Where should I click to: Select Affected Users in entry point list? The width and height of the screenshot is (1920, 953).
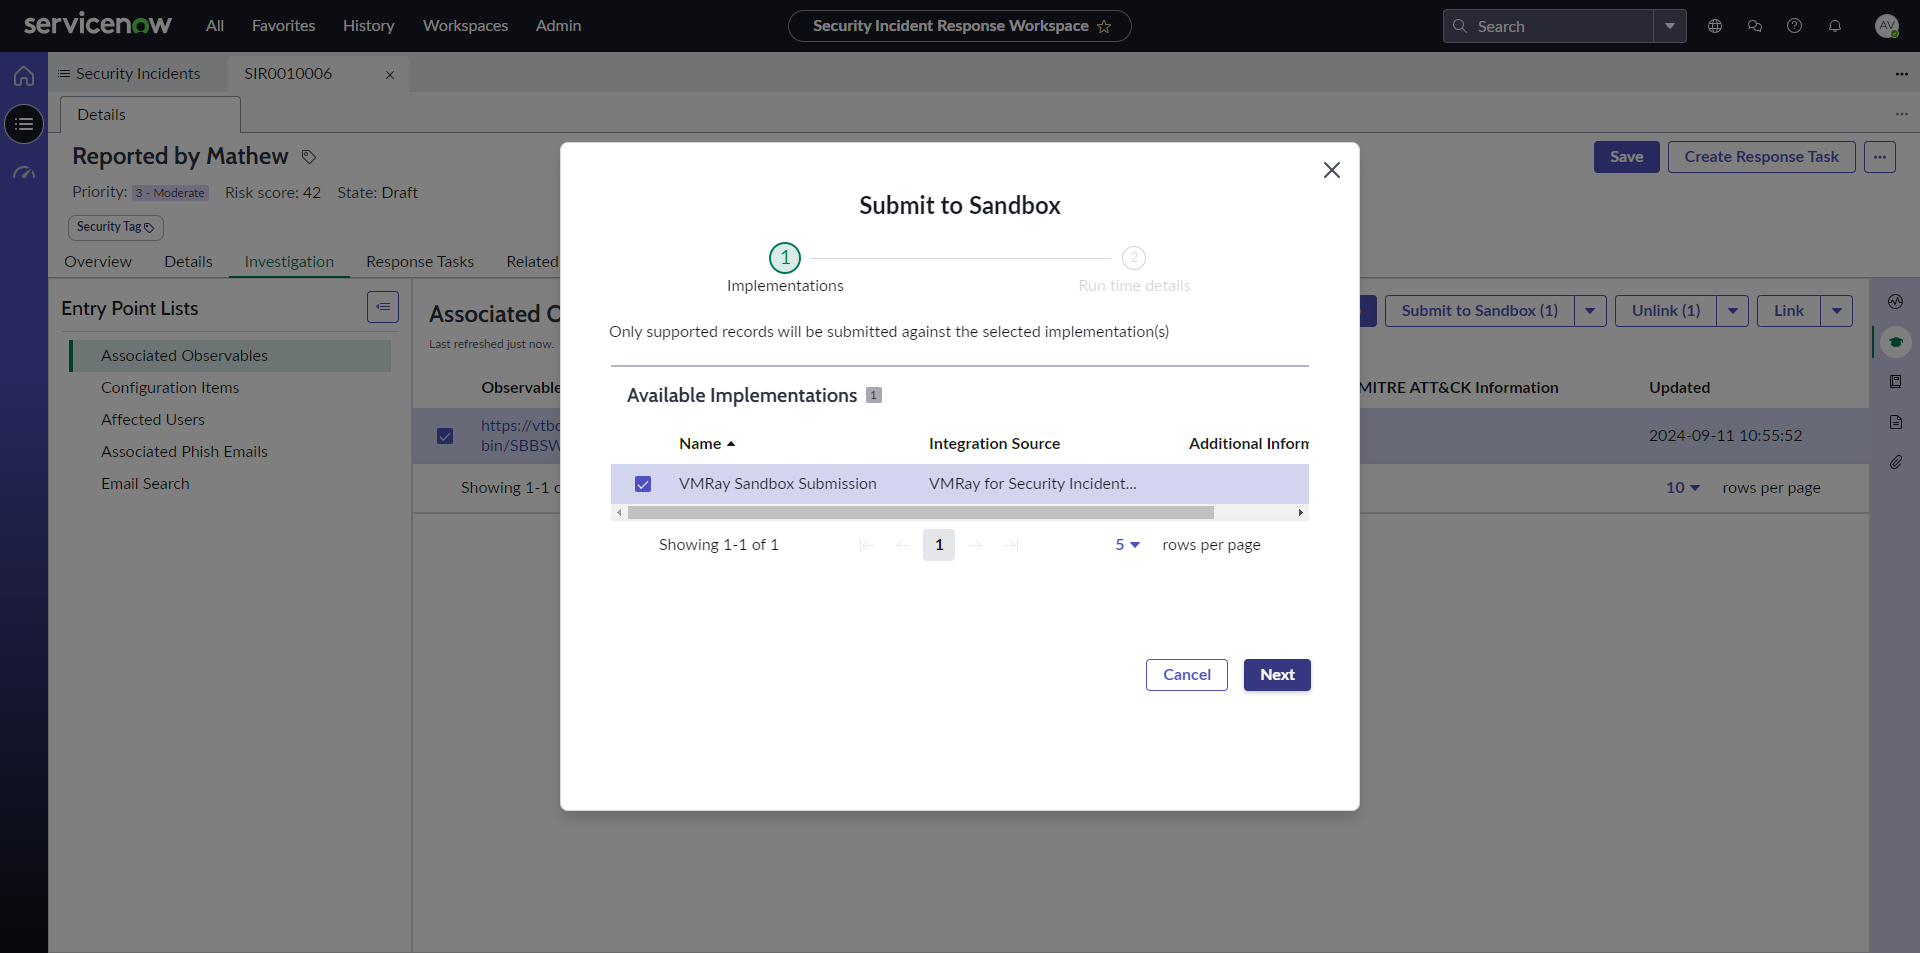[x=153, y=420]
